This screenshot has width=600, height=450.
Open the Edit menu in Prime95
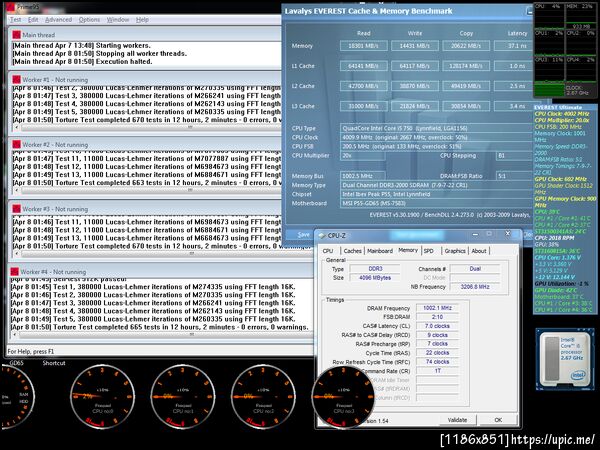click(x=33, y=20)
